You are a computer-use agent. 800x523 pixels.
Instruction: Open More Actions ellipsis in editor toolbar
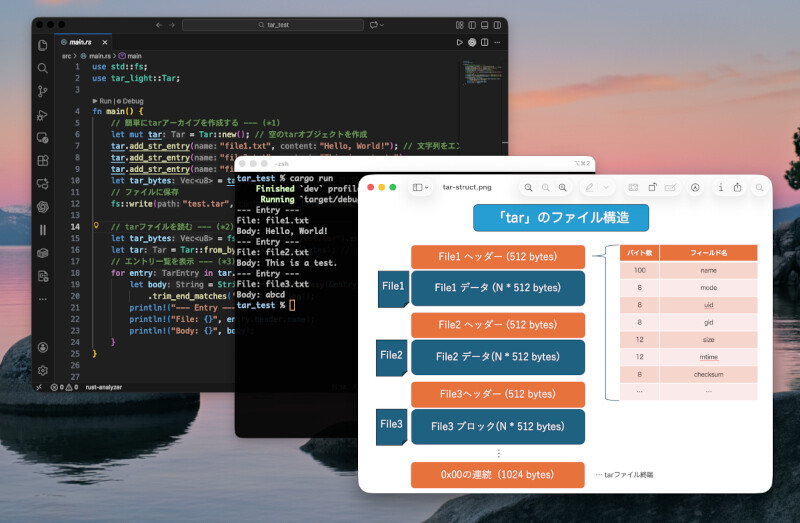497,42
